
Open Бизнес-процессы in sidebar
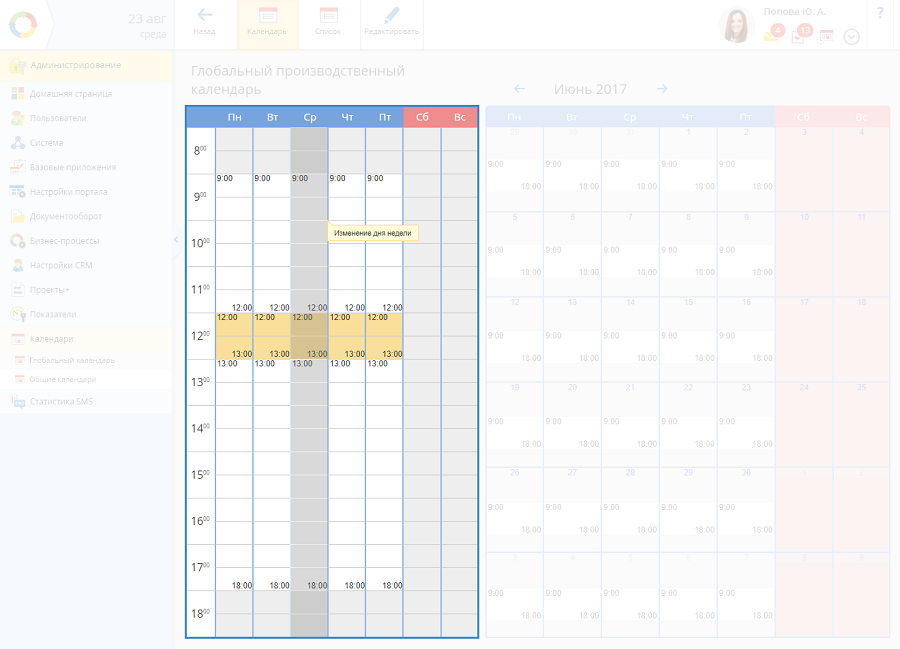pos(86,241)
